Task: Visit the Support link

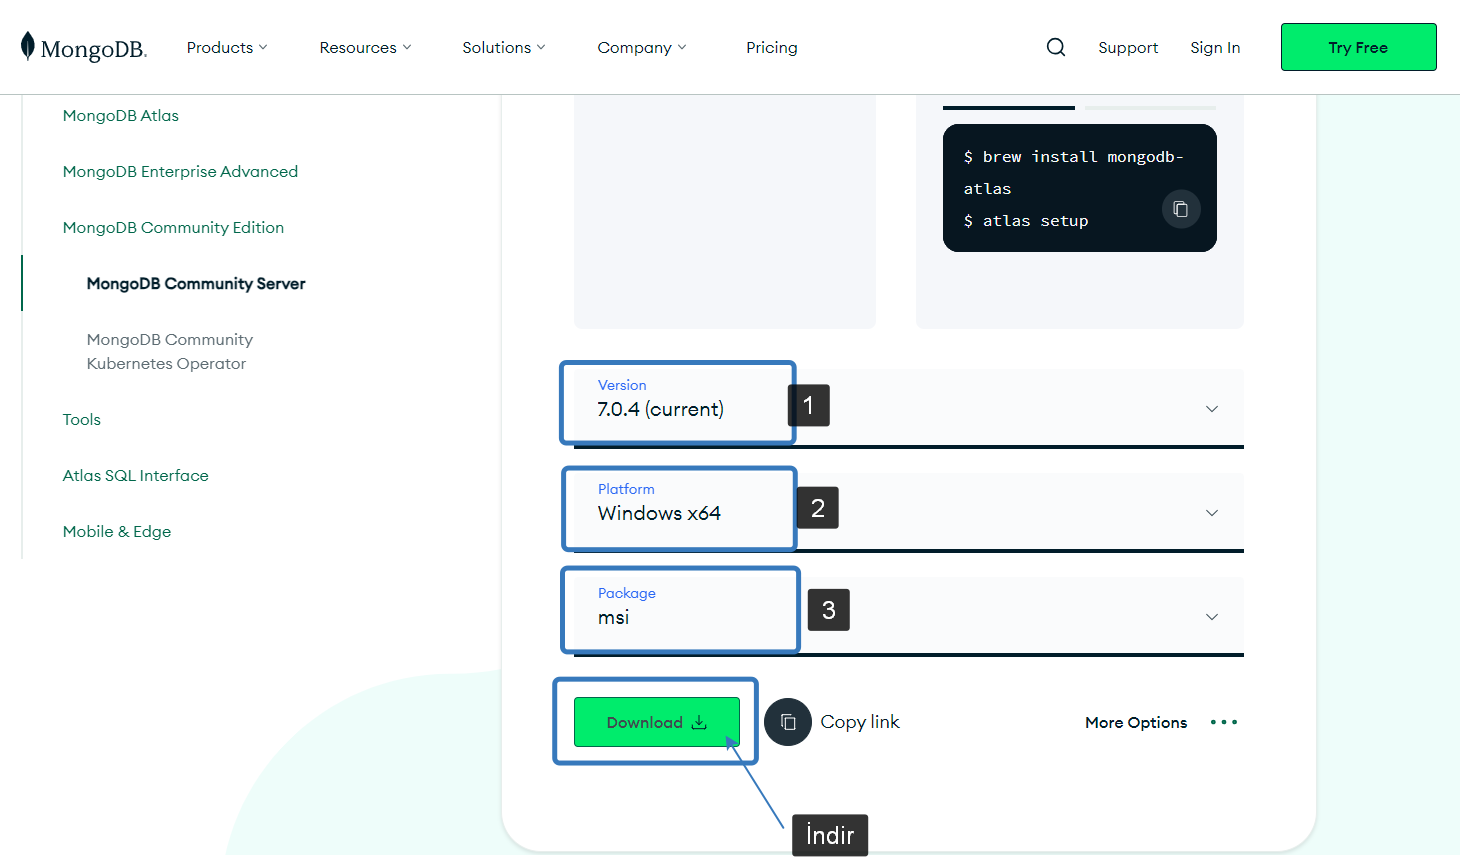Action: (1127, 48)
